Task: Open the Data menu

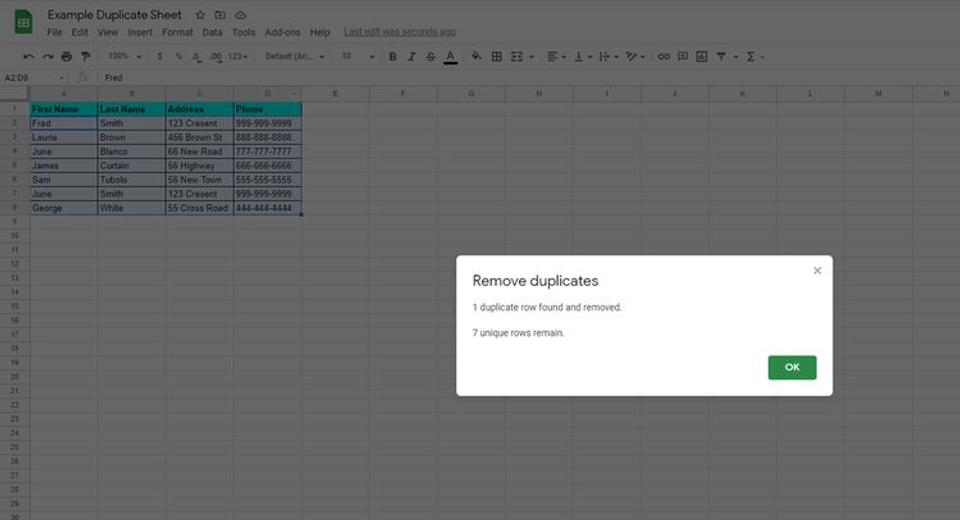Action: click(212, 32)
